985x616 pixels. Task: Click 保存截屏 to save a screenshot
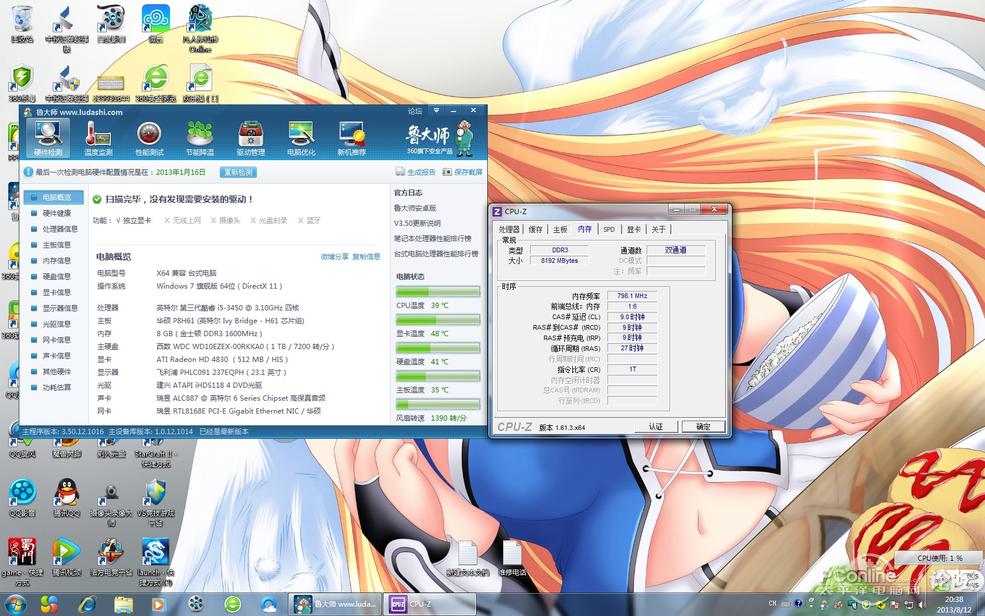pyautogui.click(x=463, y=172)
